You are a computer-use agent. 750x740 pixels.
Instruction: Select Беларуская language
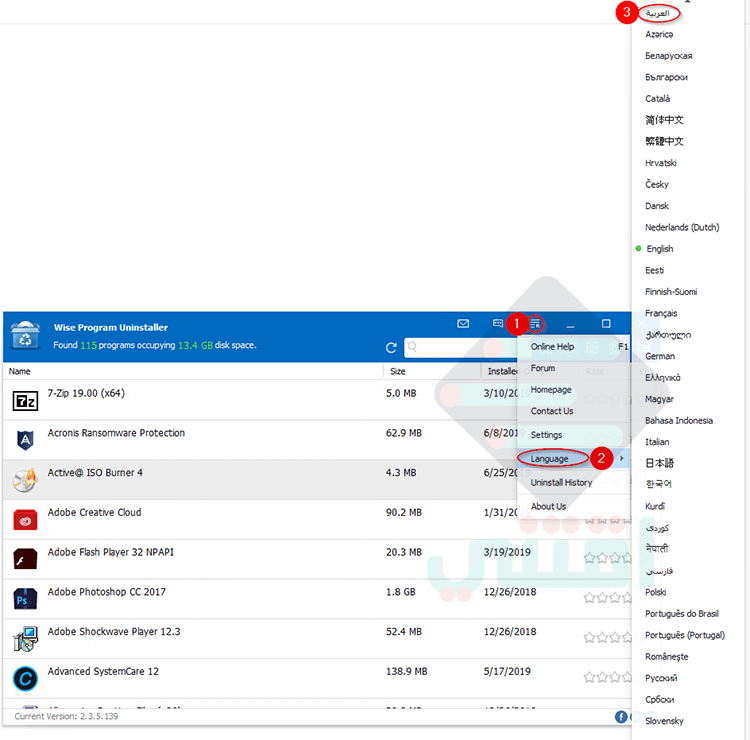(x=669, y=56)
